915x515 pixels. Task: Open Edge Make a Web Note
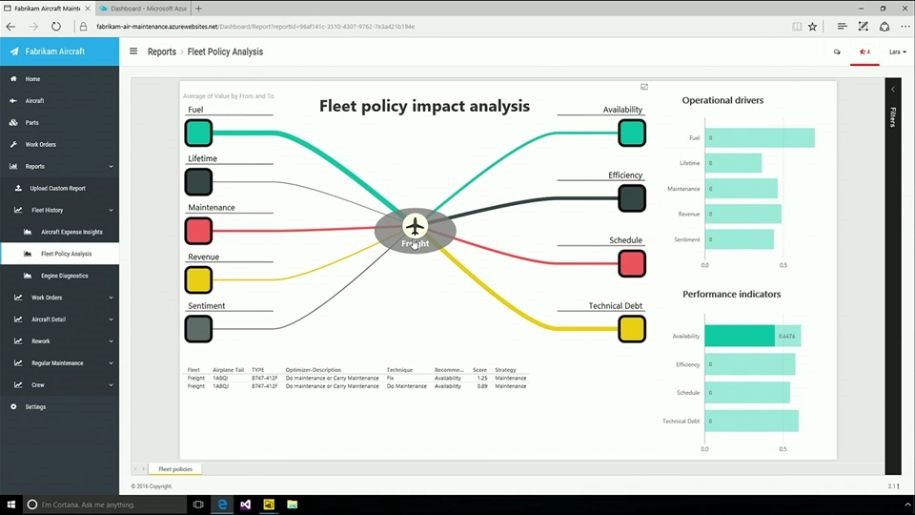[863, 27]
